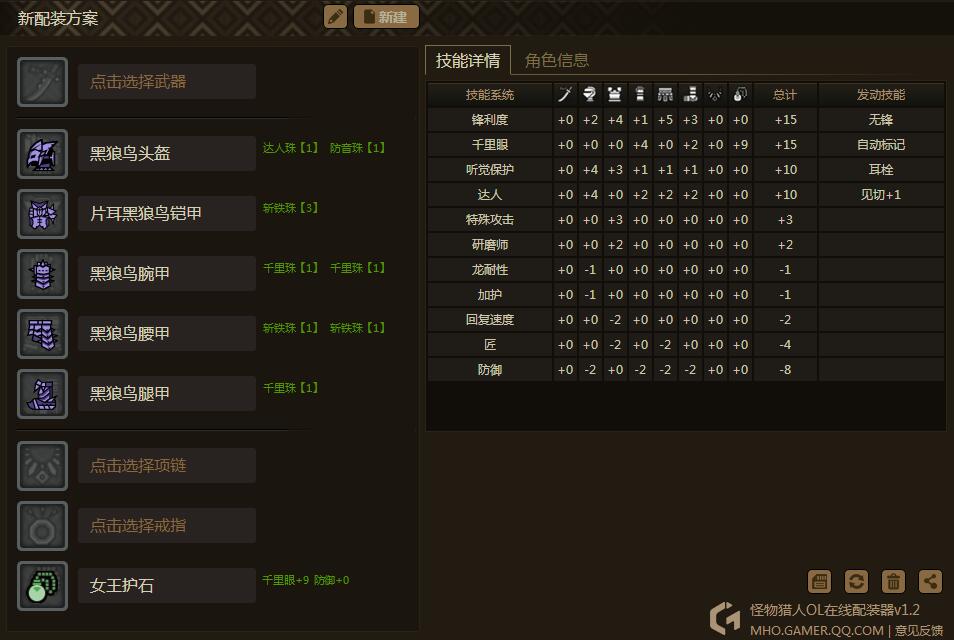Click the 黑狼鸟腿甲 leg icon
The image size is (954, 640).
coord(43,394)
